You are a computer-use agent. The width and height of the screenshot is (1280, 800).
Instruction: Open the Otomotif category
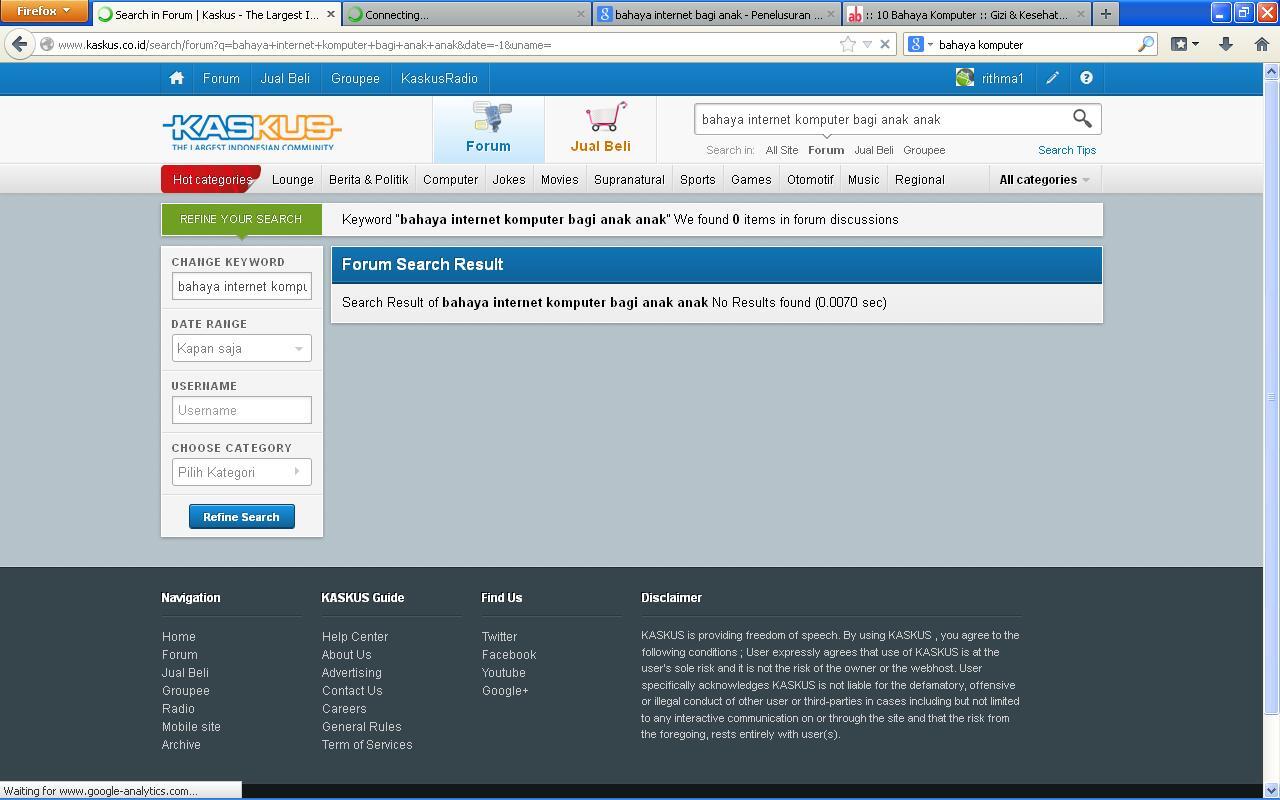click(x=810, y=180)
